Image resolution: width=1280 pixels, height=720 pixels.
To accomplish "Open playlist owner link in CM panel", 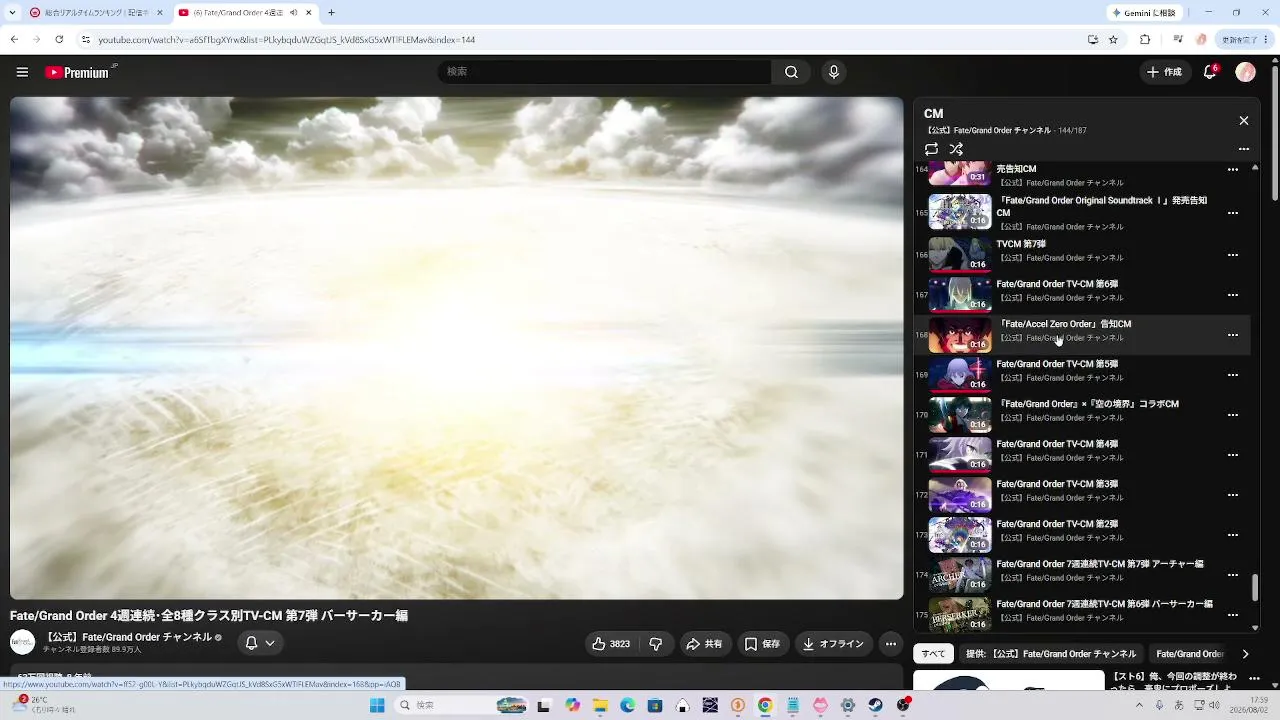I will (989, 131).
